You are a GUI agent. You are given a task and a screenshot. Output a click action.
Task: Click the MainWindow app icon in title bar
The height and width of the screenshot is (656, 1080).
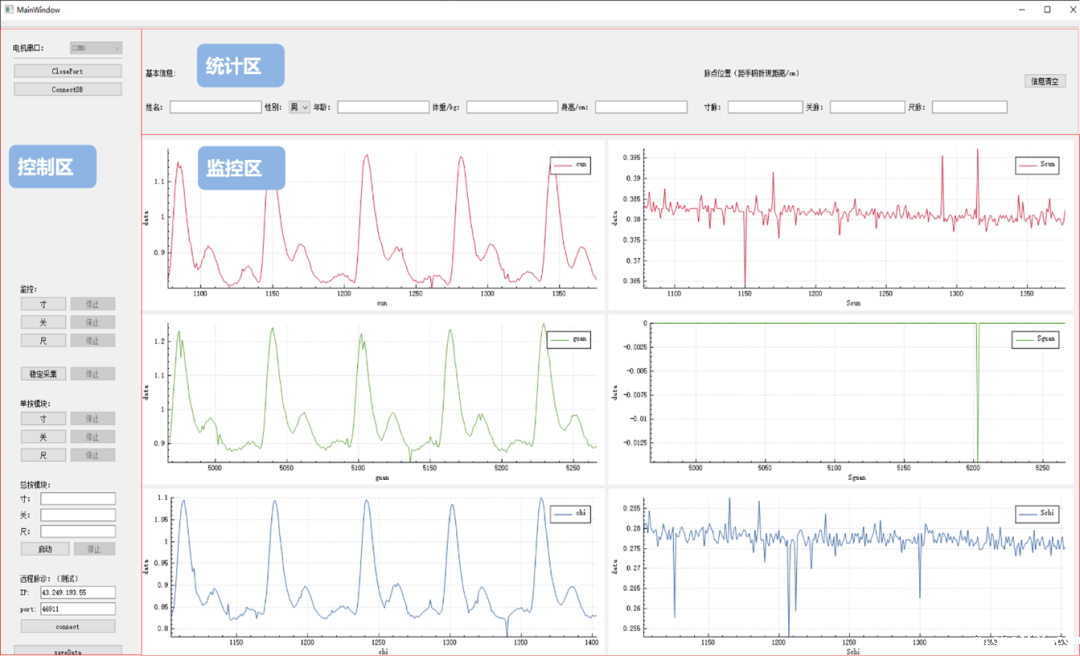coord(8,9)
